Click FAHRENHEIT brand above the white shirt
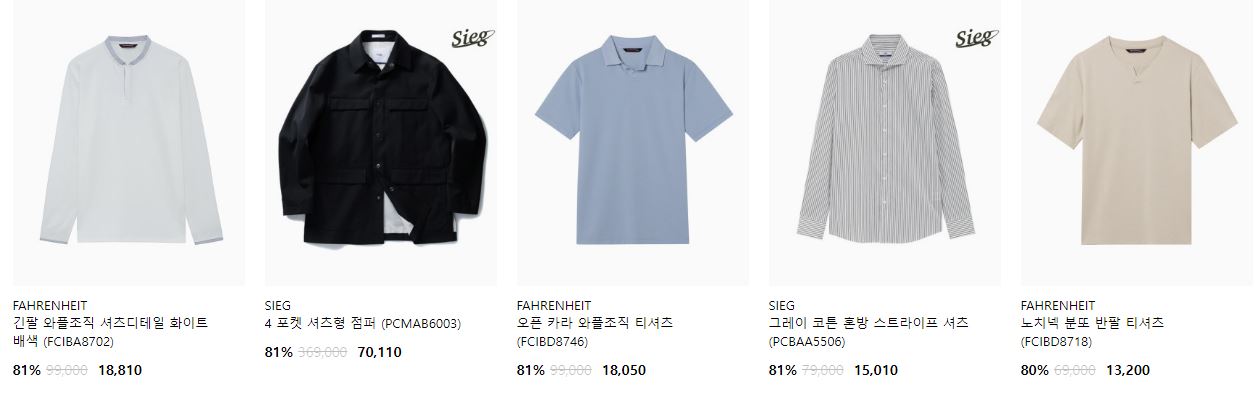1260x407 pixels. [x=52, y=305]
